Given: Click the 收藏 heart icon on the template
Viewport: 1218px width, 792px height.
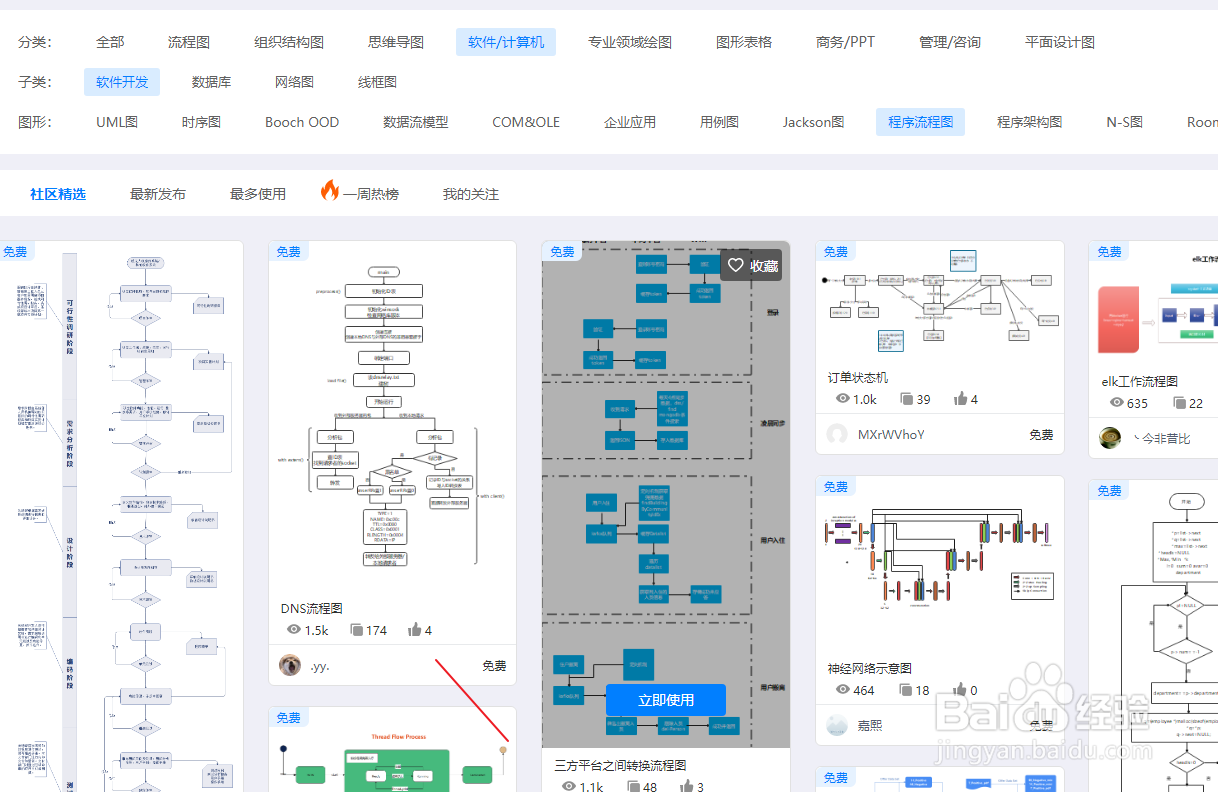Looking at the screenshot, I should pos(736,265).
